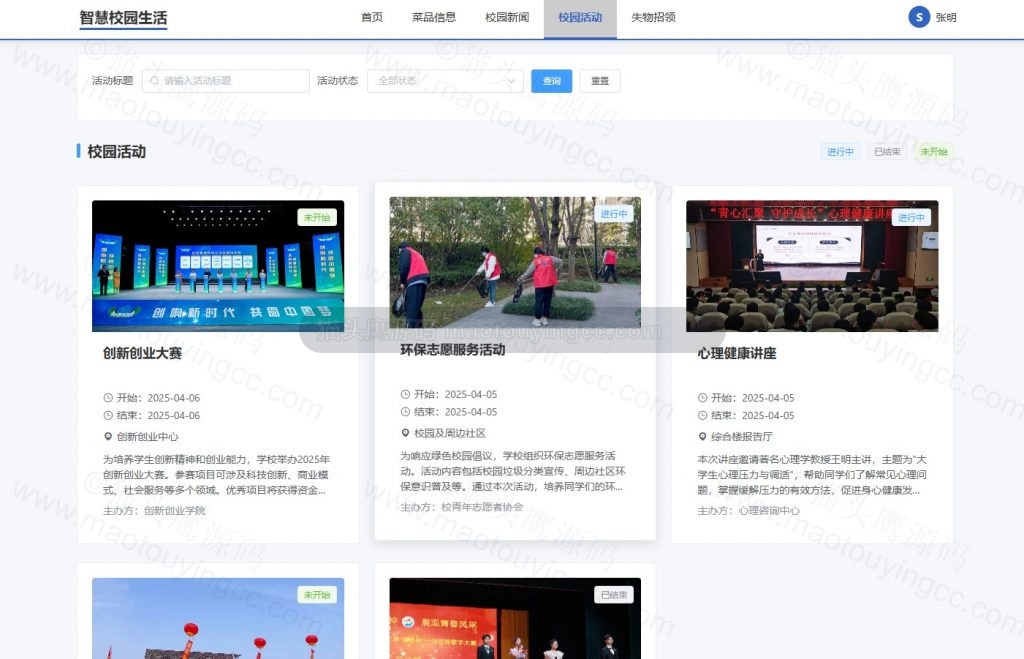Screen dimensions: 1024x659
Task: Open 创新创业大赛 activity image
Action: tap(218, 266)
